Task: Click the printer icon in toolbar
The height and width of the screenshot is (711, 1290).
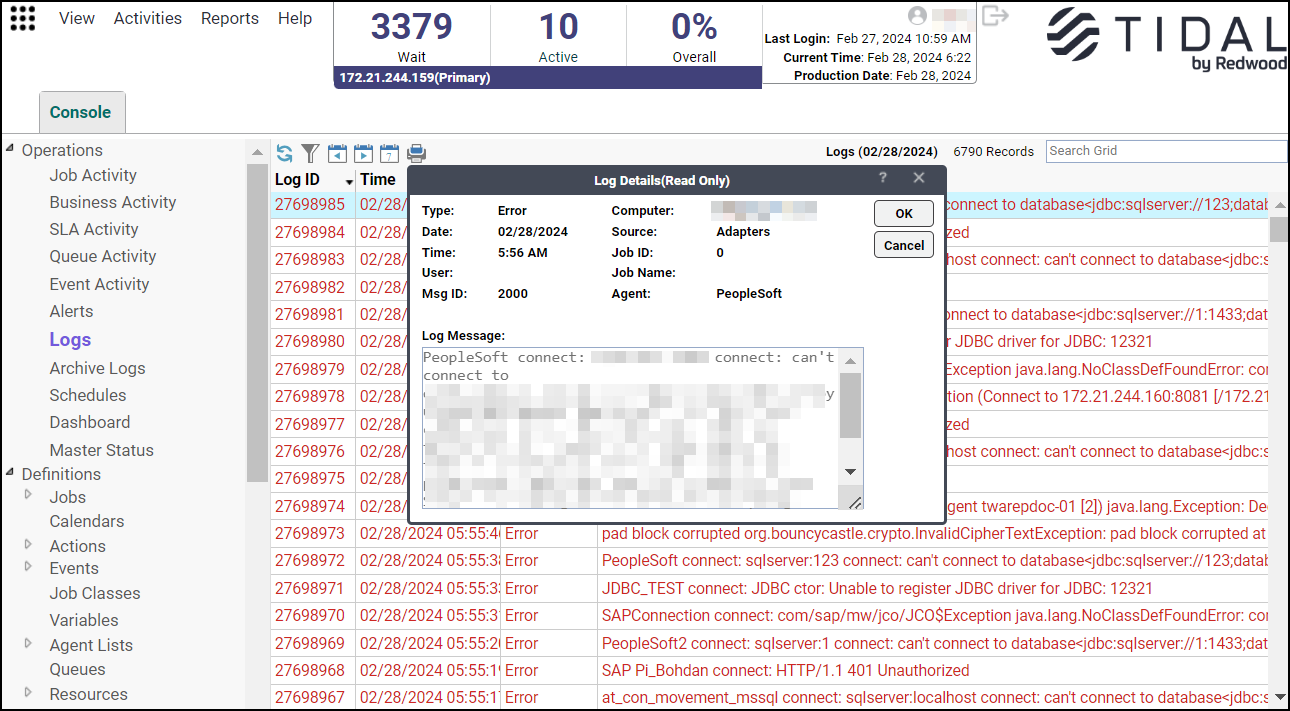Action: click(416, 153)
